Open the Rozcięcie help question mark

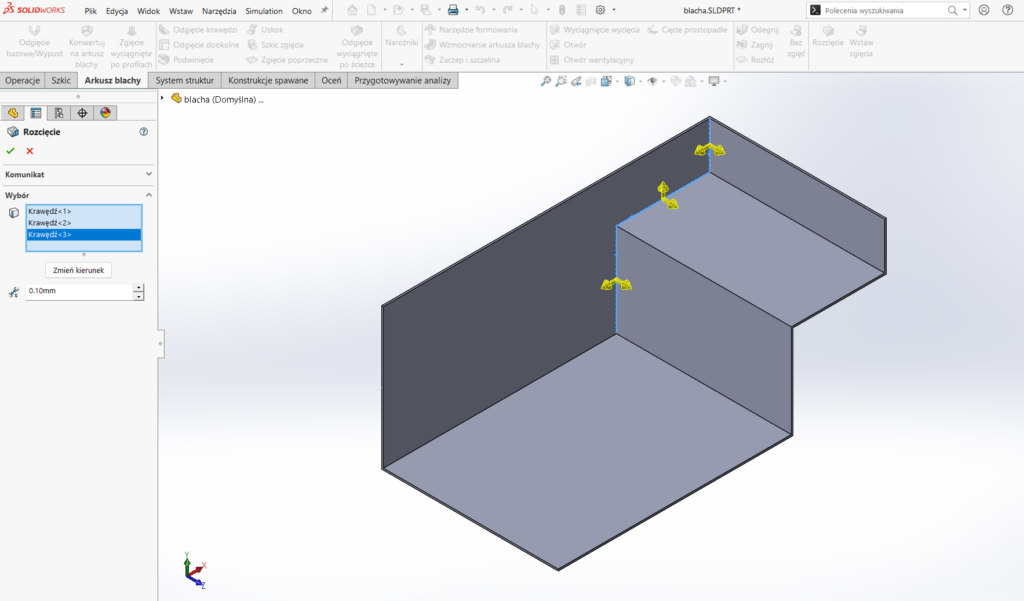[x=144, y=132]
